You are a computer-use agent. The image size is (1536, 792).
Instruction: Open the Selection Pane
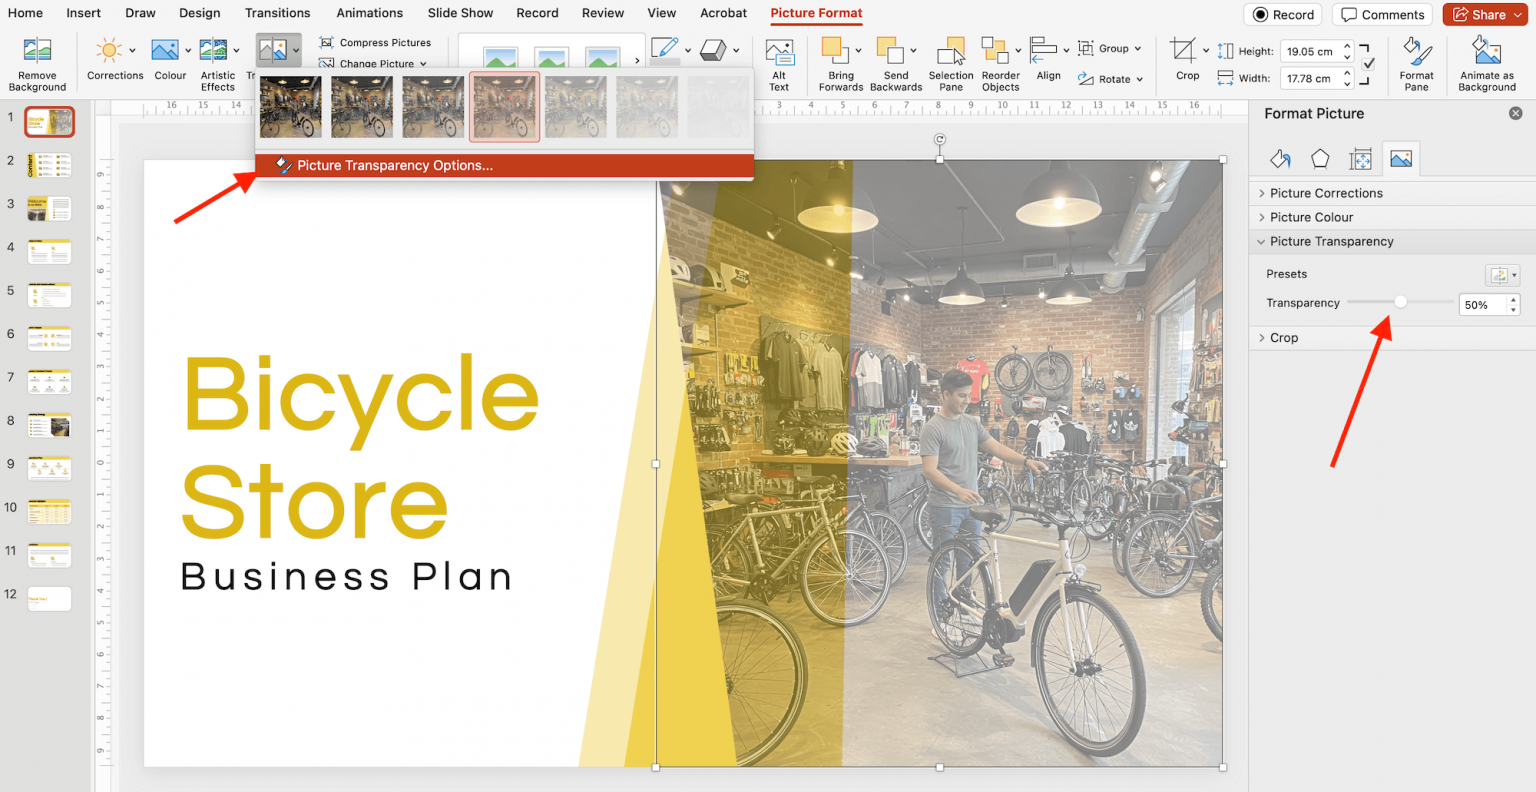point(951,62)
